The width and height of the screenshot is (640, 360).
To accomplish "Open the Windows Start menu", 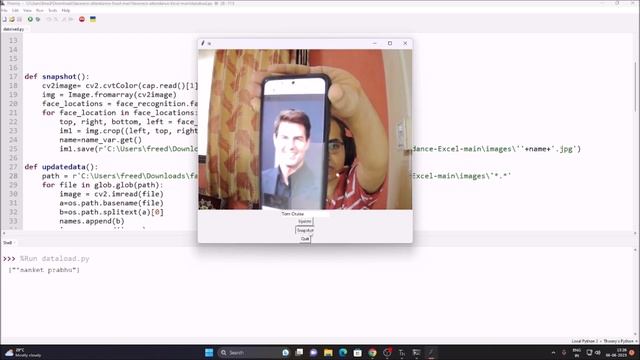I will tap(209, 353).
